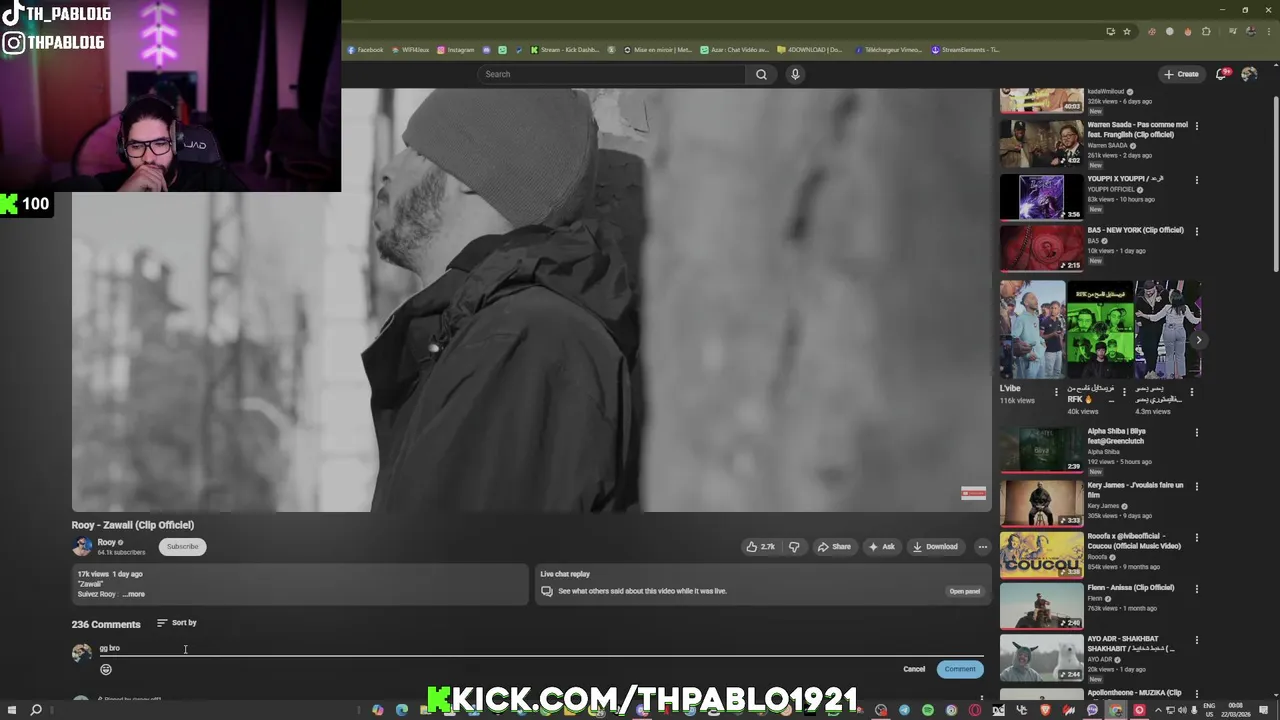Open the 4DOWNLOAD bookmark
This screenshot has height=720, width=1280.
[x=810, y=50]
